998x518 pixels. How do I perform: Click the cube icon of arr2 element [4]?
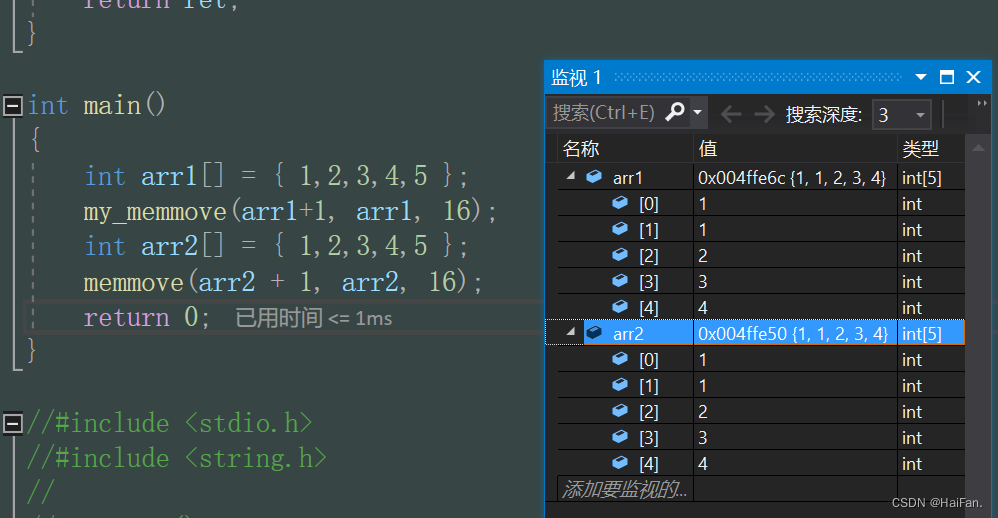click(620, 463)
